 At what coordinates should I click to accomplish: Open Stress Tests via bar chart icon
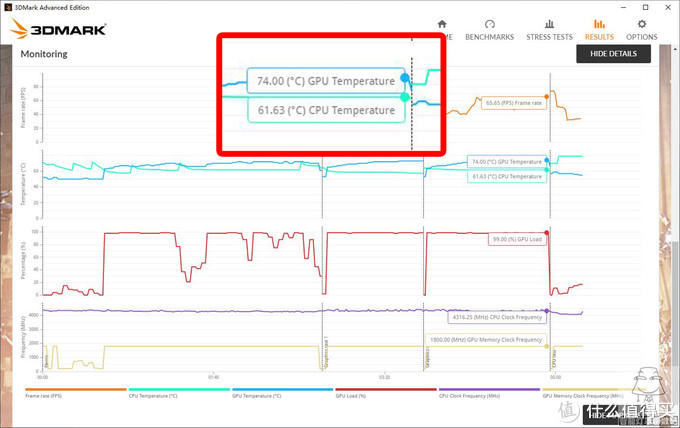(549, 24)
